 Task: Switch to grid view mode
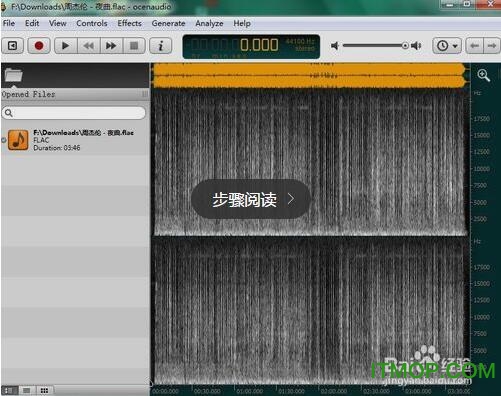tap(44, 390)
